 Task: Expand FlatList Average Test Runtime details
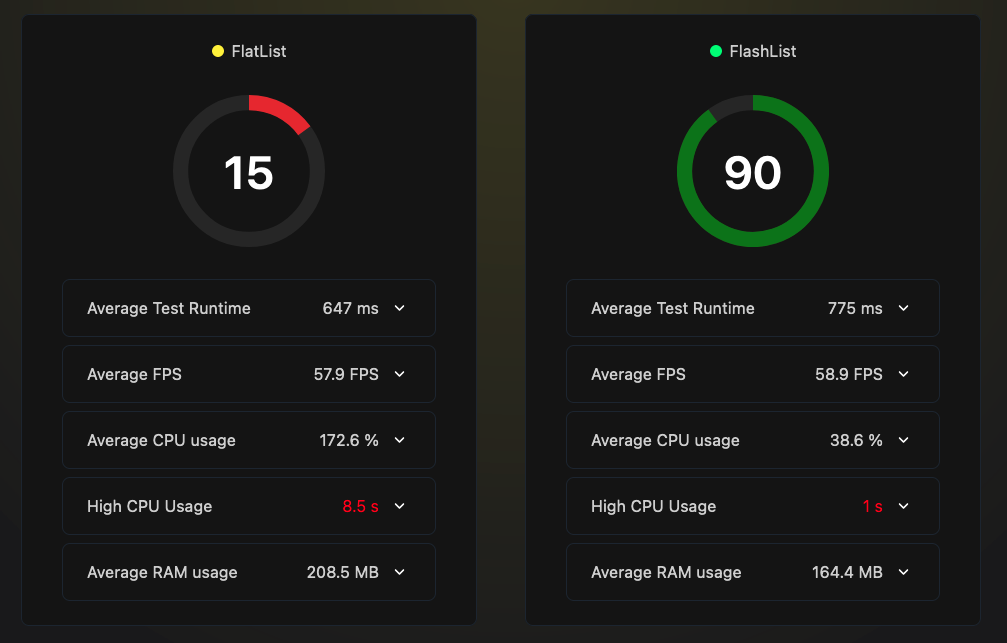pyautogui.click(x=399, y=308)
